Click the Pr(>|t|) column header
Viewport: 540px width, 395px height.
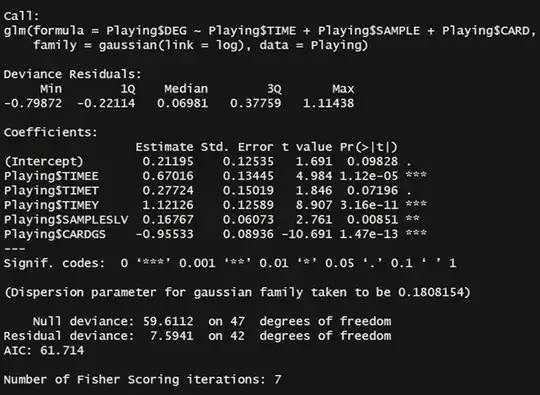coord(368,147)
